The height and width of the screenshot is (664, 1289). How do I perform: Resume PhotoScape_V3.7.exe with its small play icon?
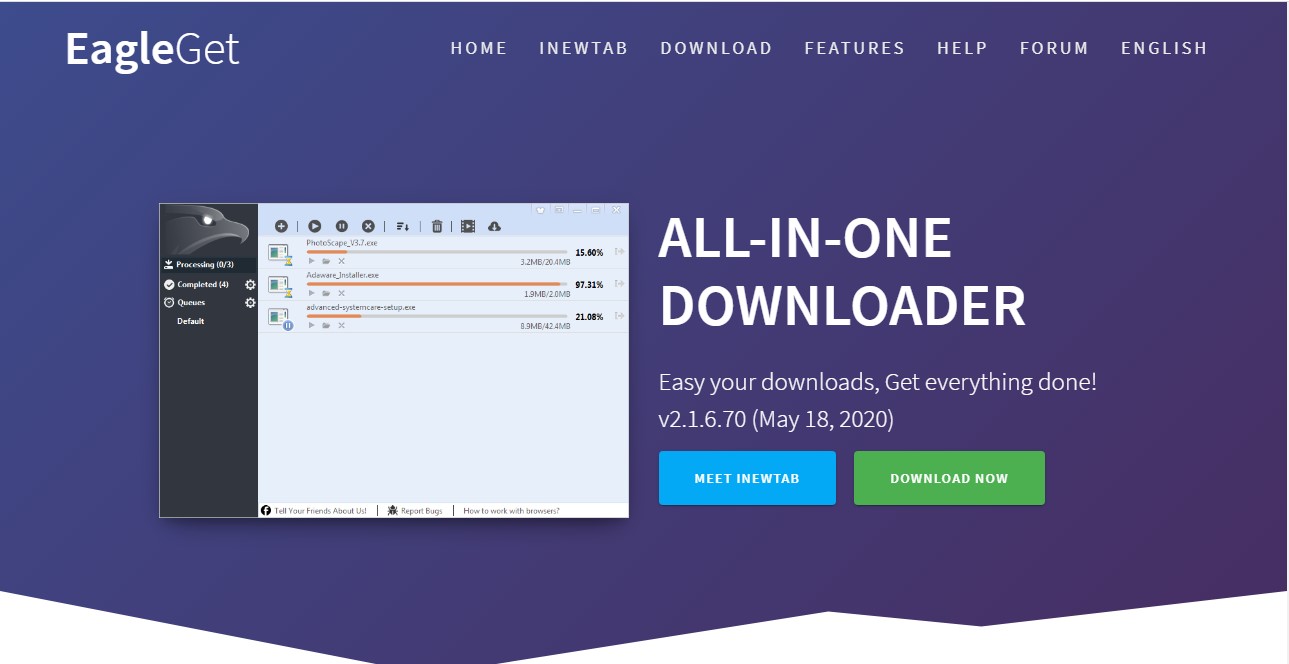click(312, 261)
